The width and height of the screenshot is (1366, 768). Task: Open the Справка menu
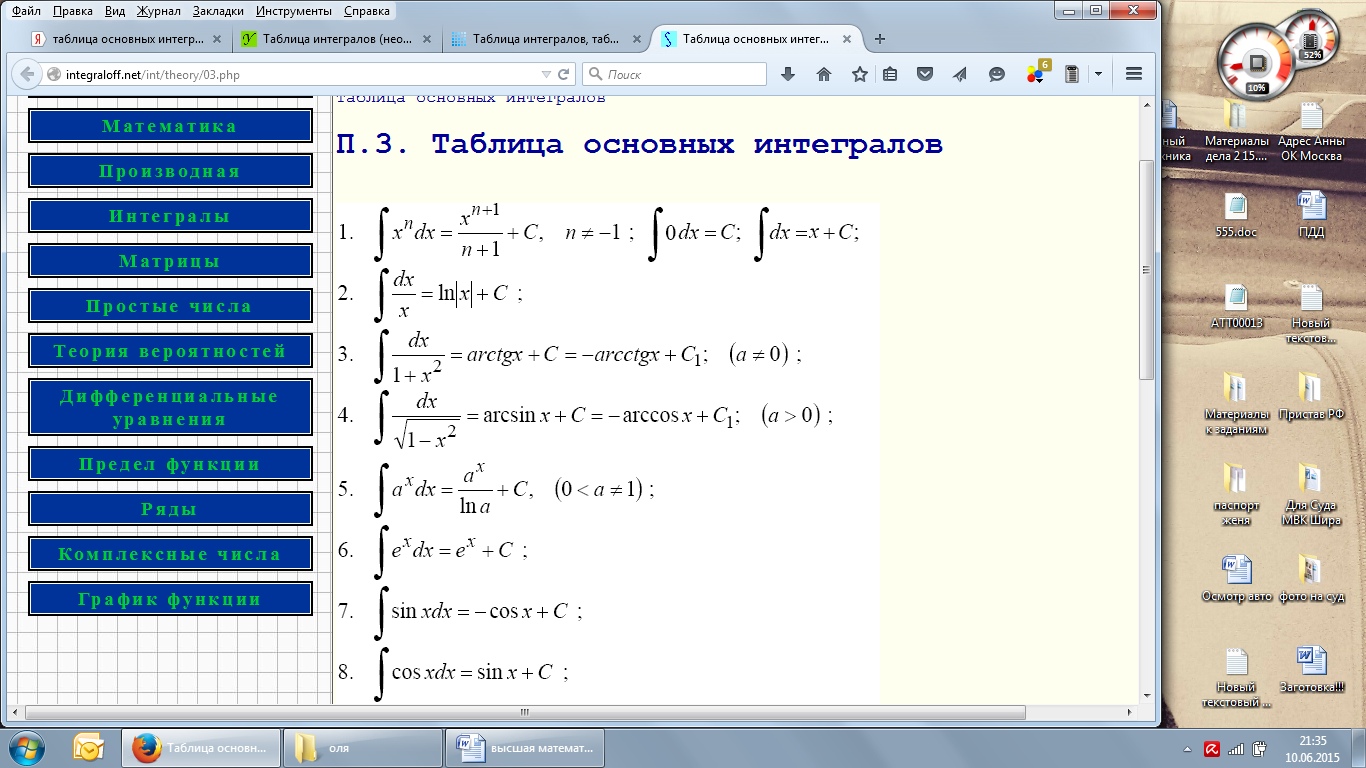(x=367, y=12)
